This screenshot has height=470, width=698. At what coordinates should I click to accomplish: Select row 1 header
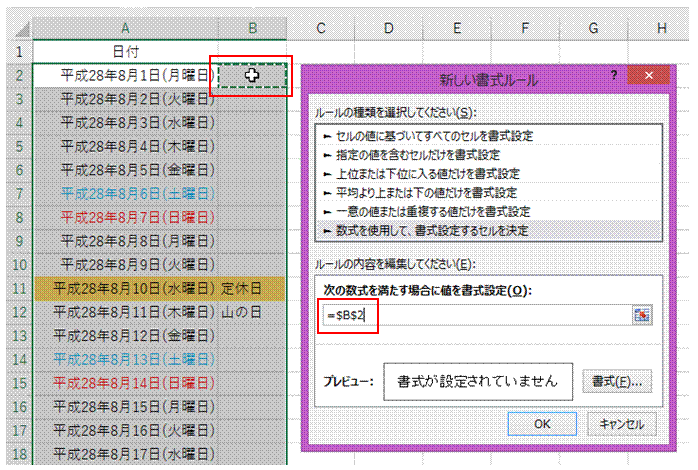19,52
